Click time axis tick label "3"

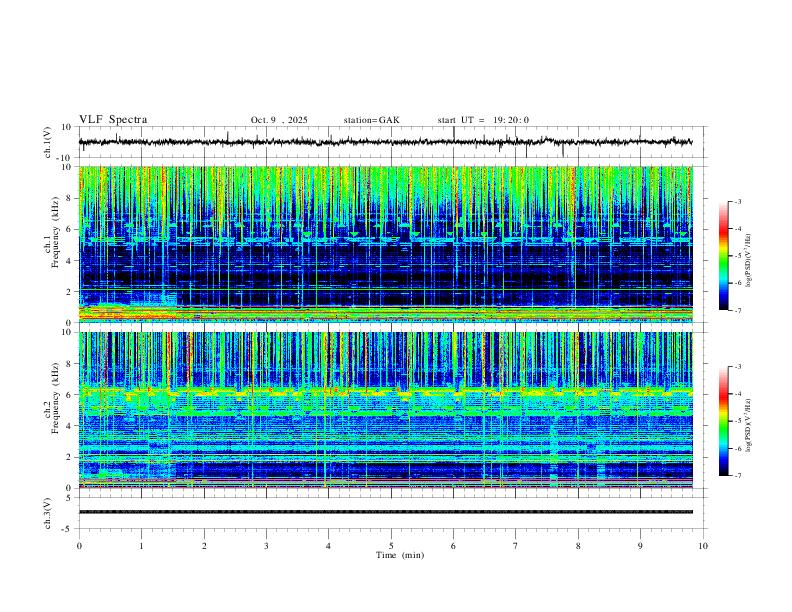coord(266,546)
